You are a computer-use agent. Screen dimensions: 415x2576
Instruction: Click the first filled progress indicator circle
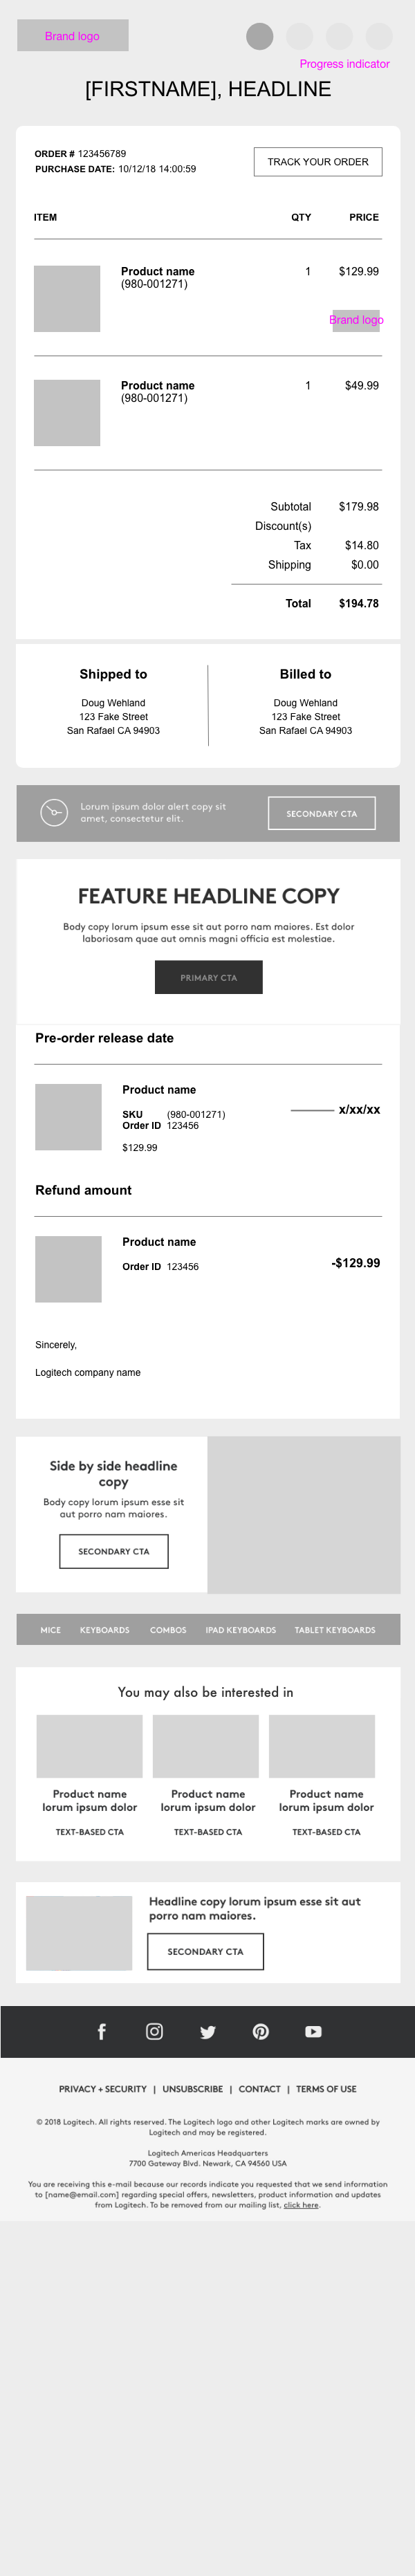pos(260,36)
